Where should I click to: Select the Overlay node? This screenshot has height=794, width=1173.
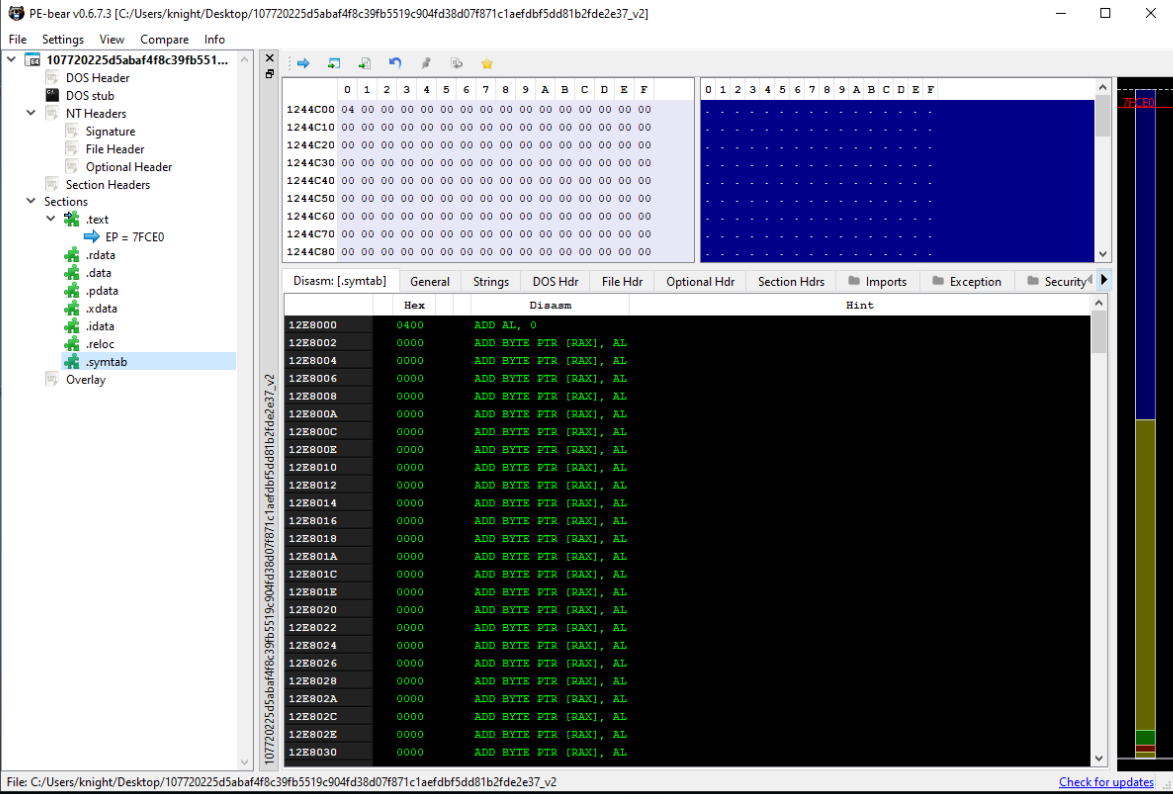85,379
